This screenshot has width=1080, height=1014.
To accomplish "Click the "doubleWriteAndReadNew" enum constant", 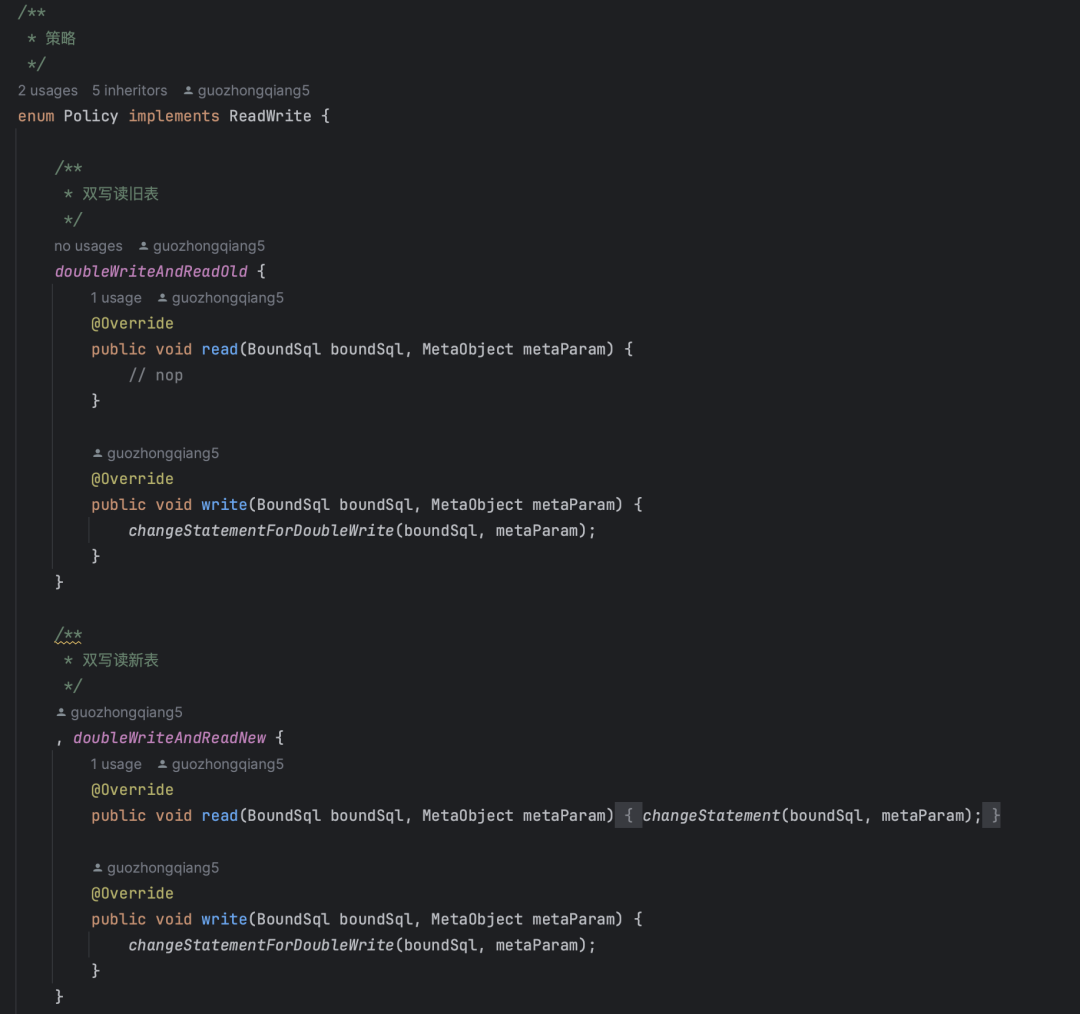I will (169, 738).
